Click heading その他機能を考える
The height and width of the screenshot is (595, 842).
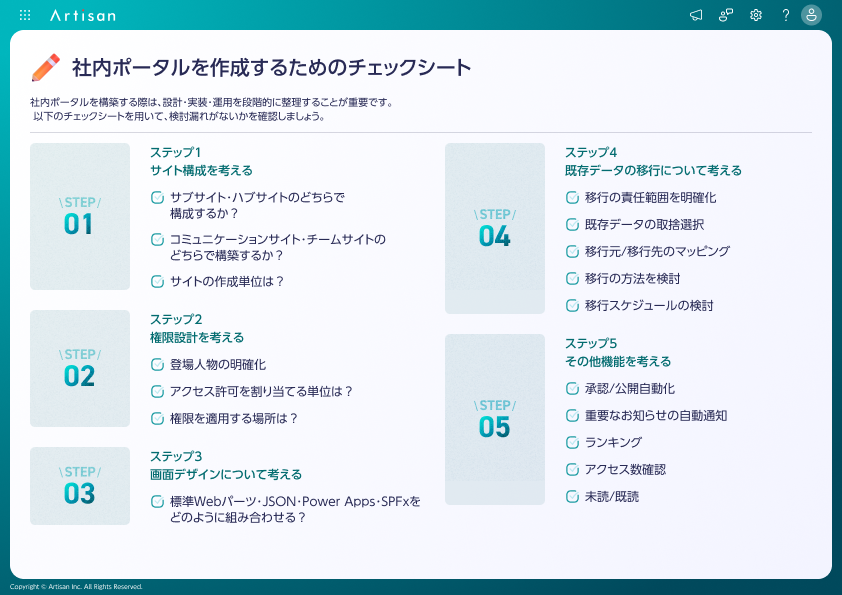pos(618,362)
